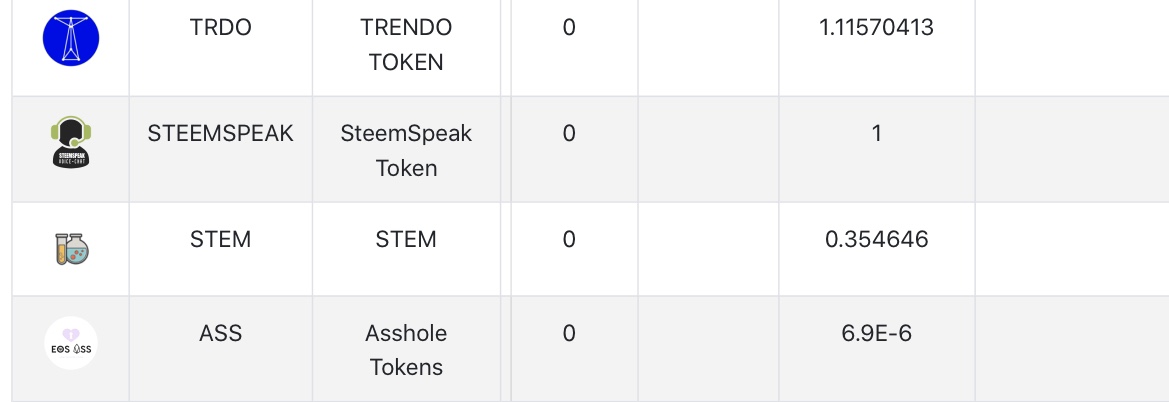The width and height of the screenshot is (1169, 402).
Task: Click the EOS ASS token logo
Action: (71, 343)
